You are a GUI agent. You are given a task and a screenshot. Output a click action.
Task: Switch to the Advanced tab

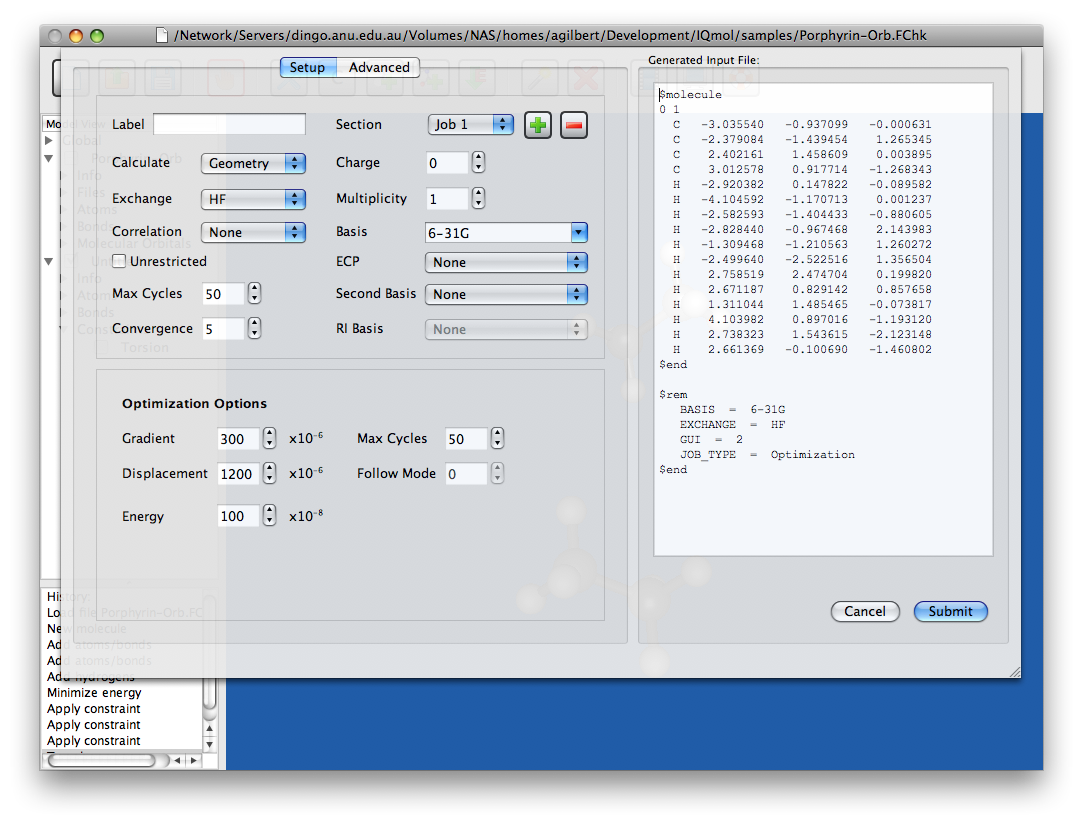[378, 67]
